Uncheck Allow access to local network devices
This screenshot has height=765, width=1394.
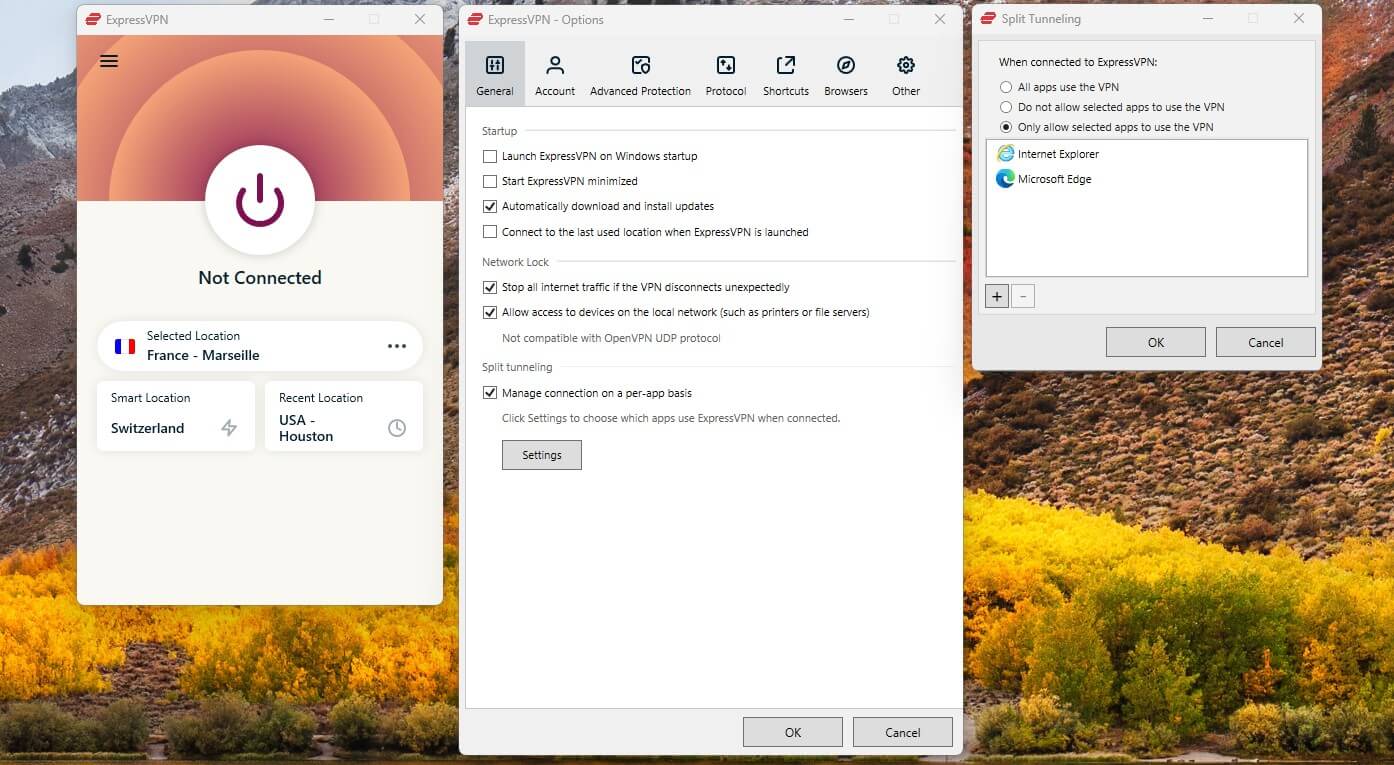[x=490, y=312]
